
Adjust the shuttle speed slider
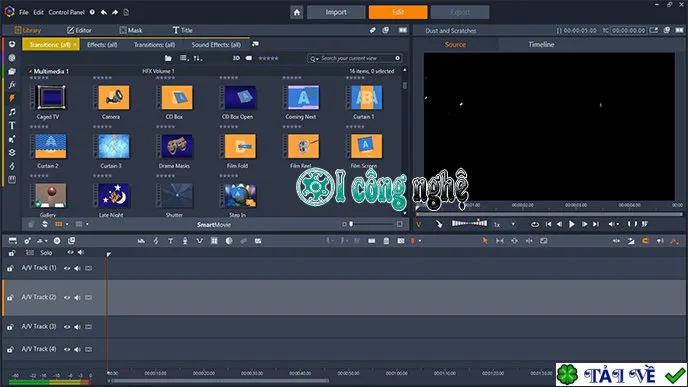click(x=469, y=223)
